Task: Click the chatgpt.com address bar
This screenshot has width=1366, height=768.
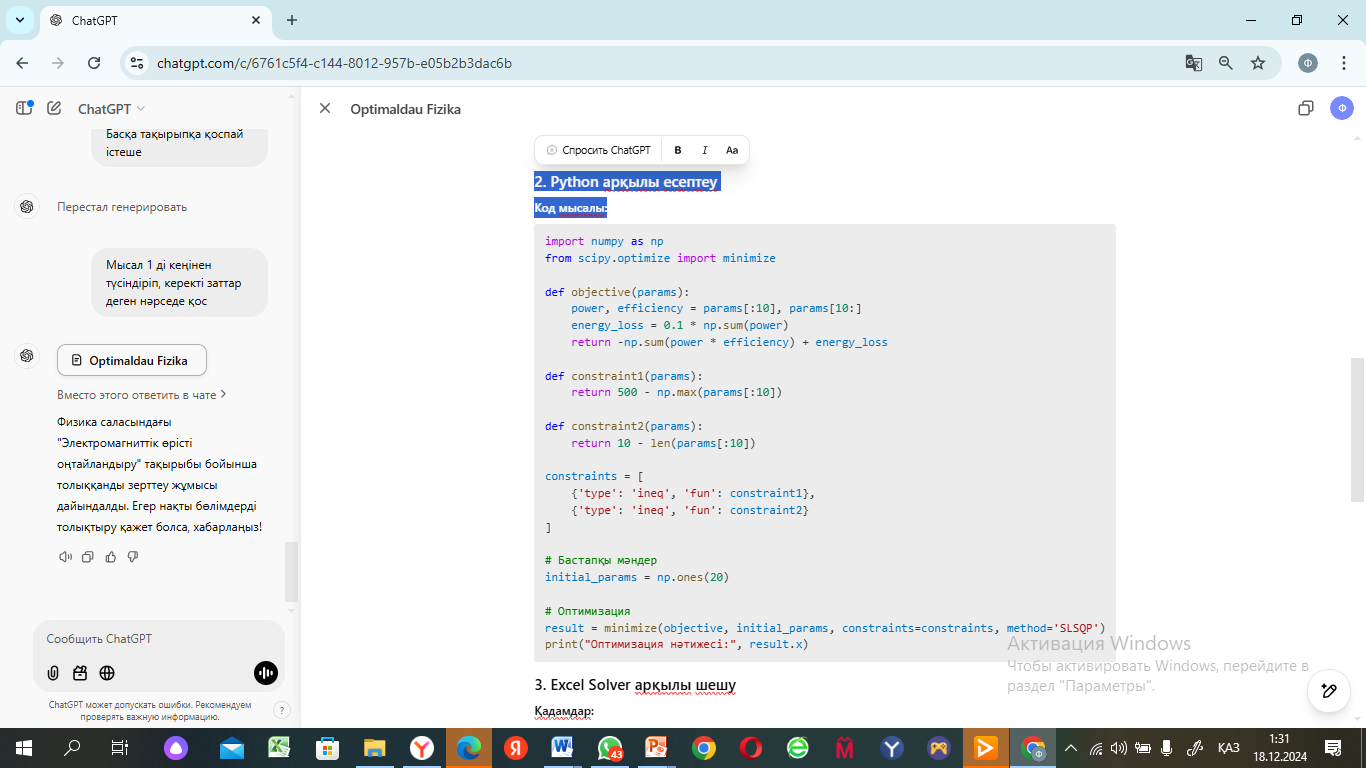Action: (660, 63)
